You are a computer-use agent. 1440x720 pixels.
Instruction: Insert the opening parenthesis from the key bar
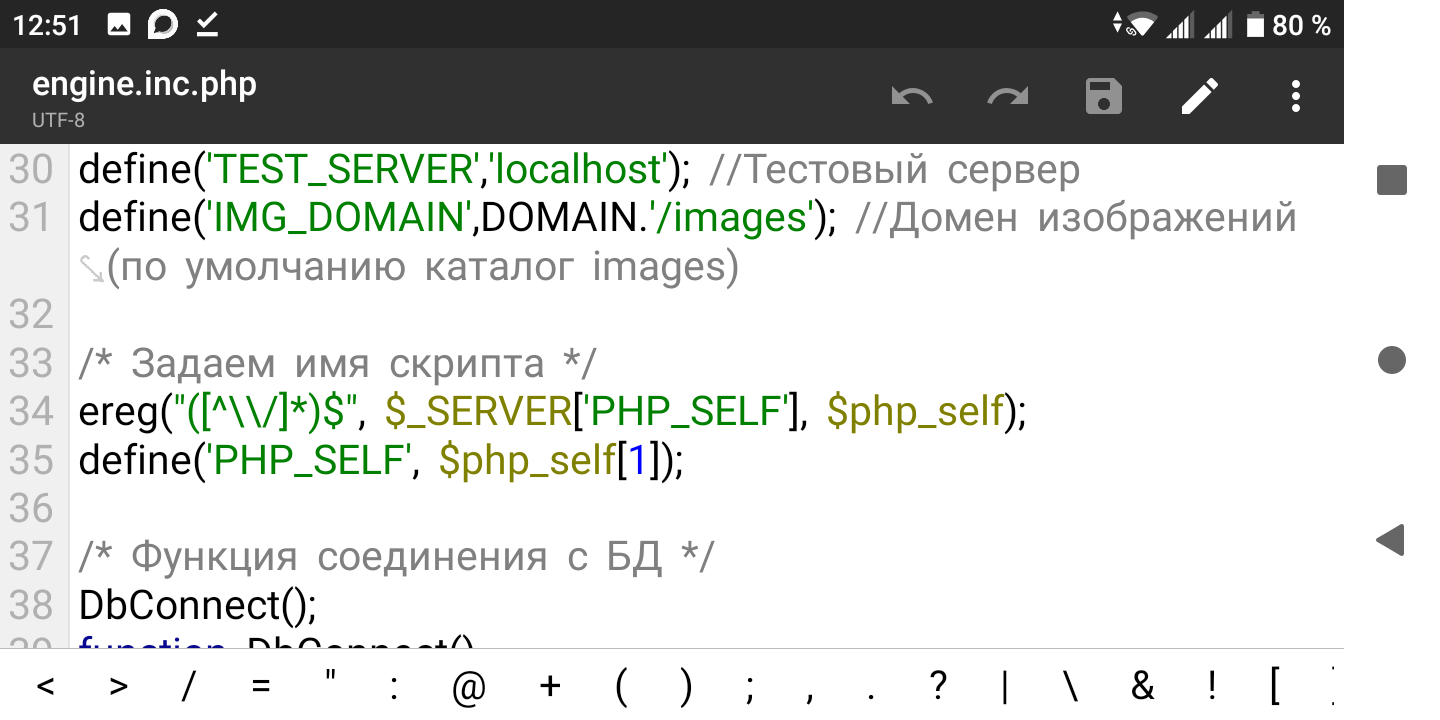coord(621,686)
